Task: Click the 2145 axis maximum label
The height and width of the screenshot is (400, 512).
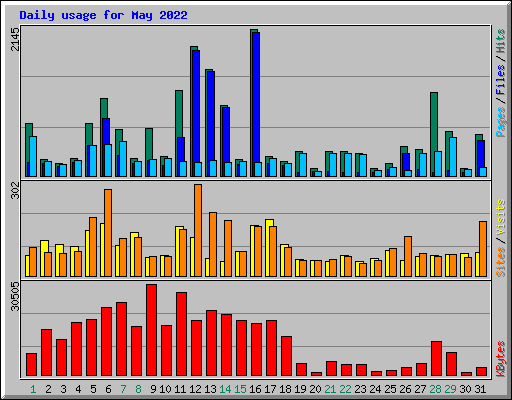Action: coord(15,39)
